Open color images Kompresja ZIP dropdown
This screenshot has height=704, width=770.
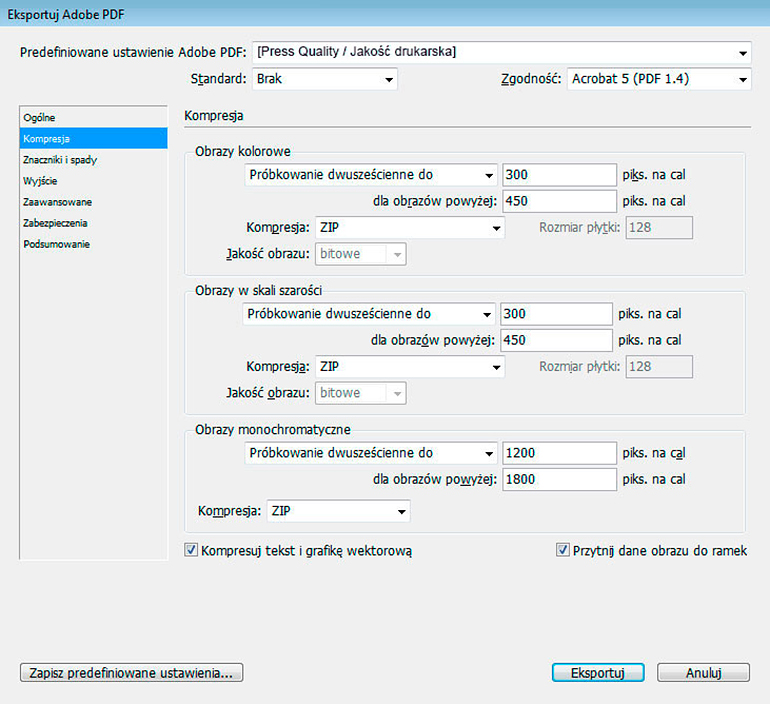pyautogui.click(x=410, y=228)
